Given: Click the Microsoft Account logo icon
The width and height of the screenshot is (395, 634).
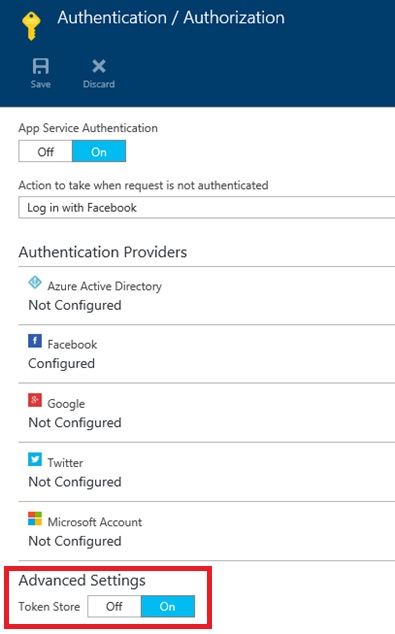Looking at the screenshot, I should pos(35,518).
